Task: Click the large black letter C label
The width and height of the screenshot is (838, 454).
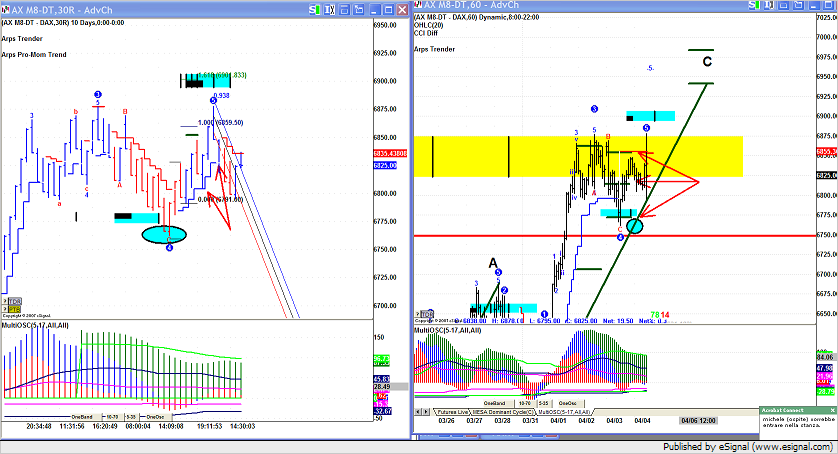Action: (x=707, y=62)
